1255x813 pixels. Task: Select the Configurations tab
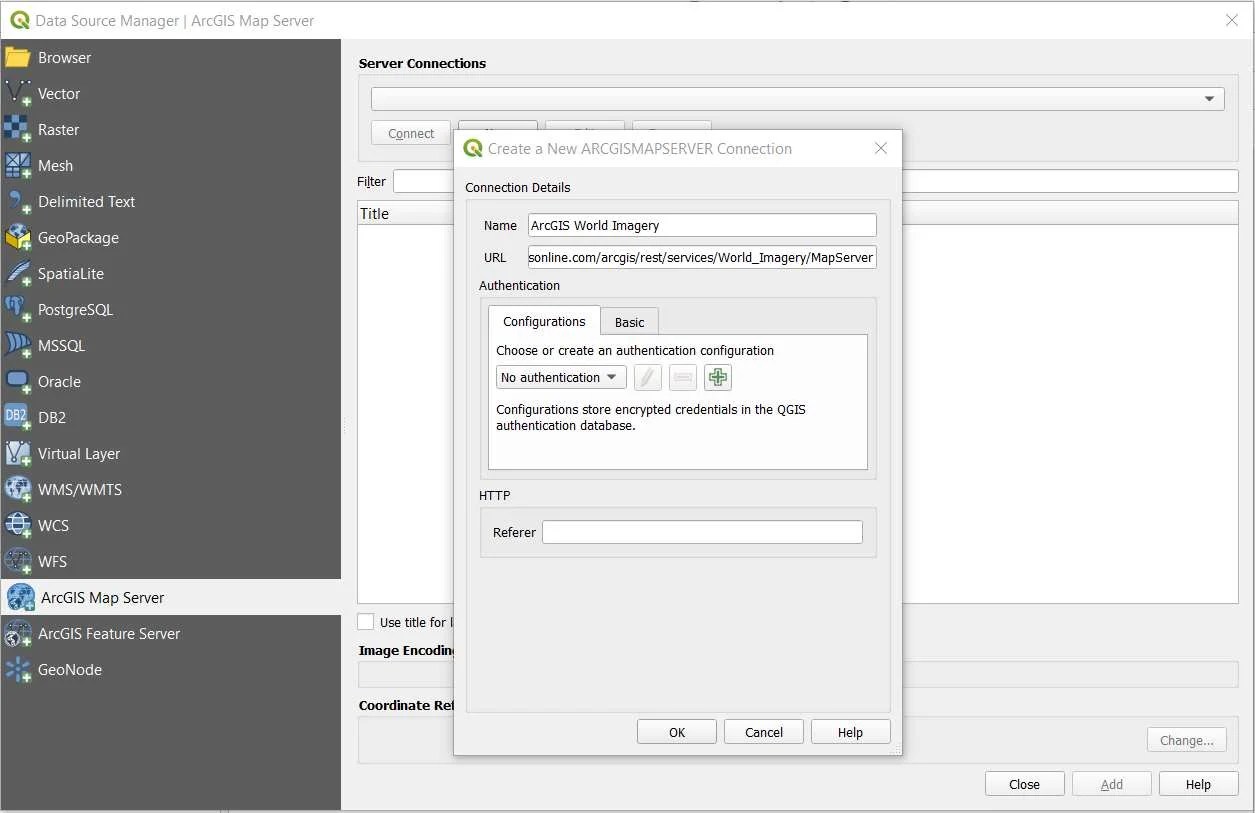pos(543,321)
